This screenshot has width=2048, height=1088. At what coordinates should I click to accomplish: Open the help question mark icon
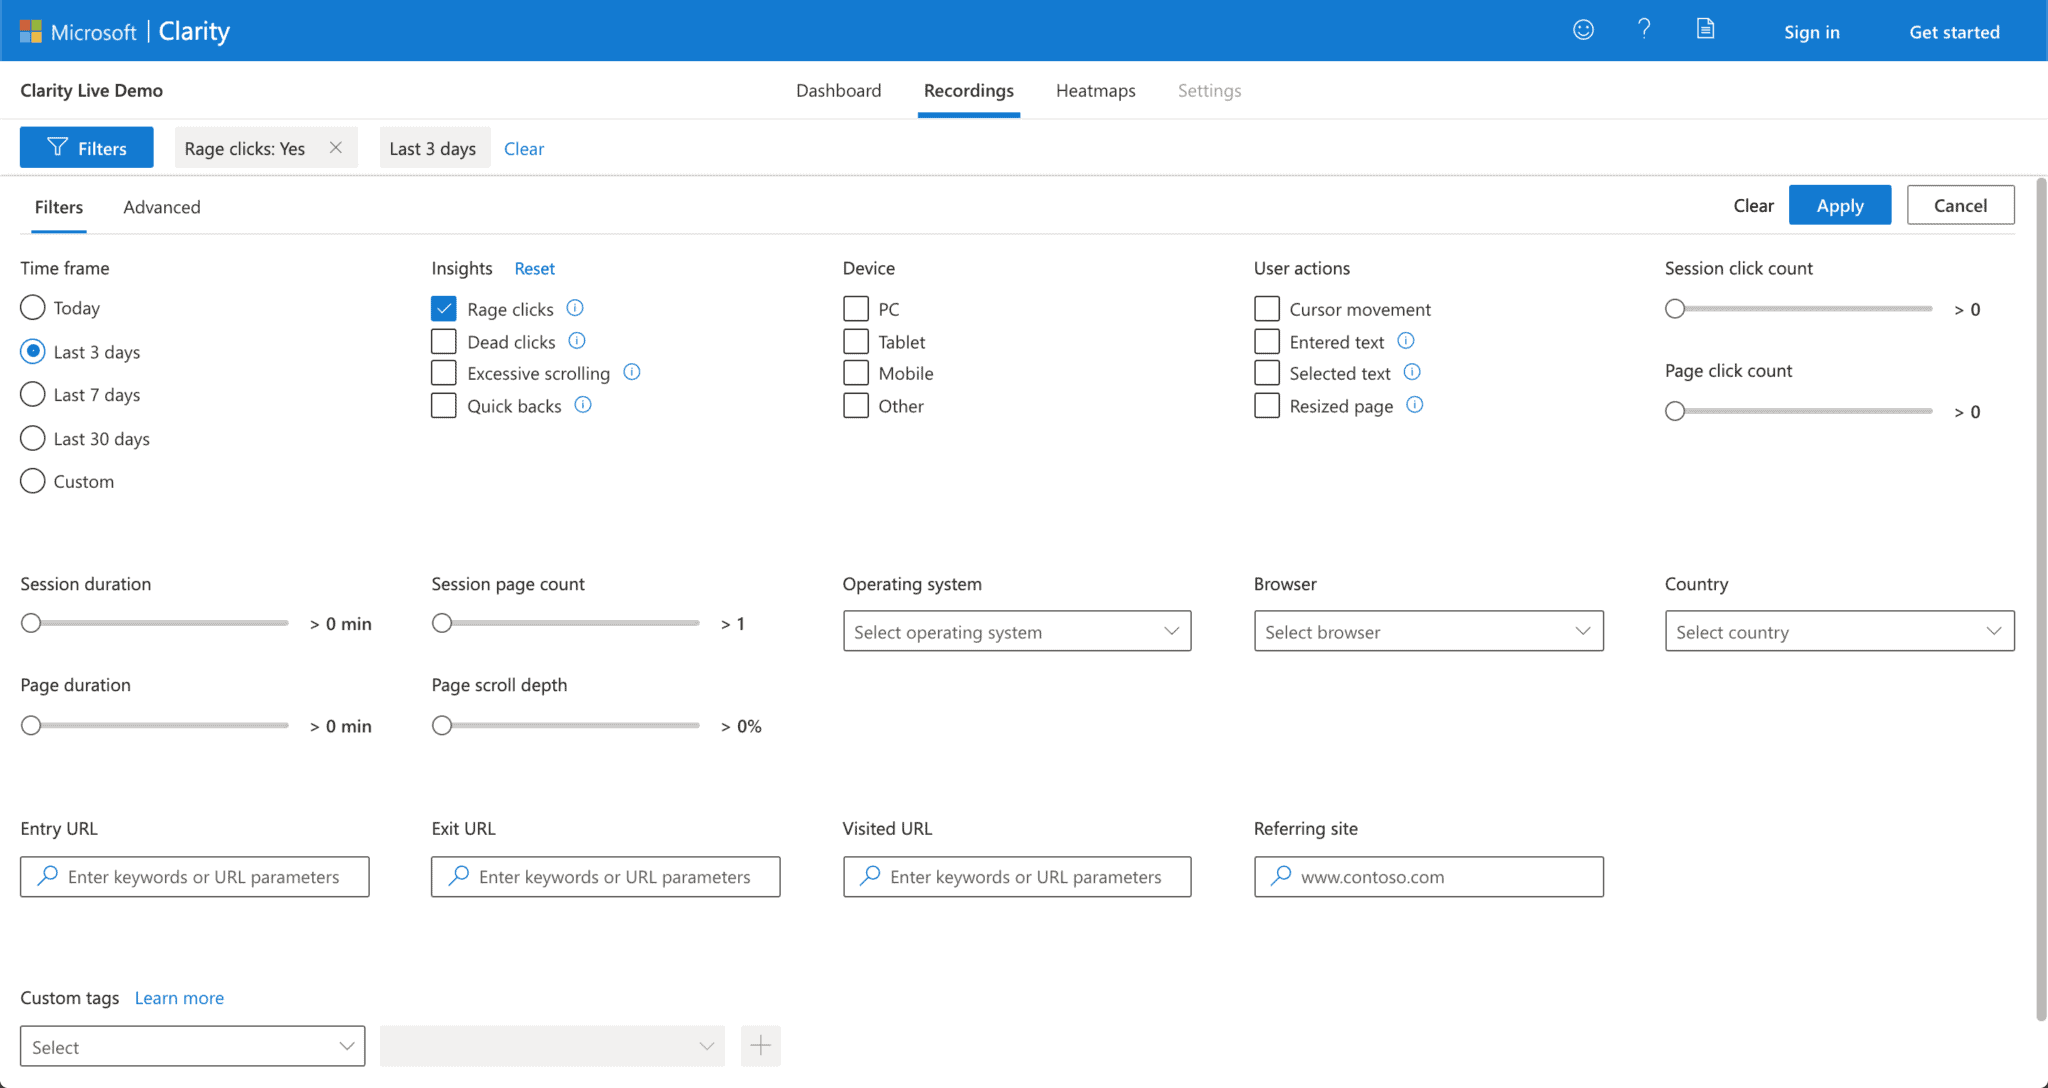1643,29
